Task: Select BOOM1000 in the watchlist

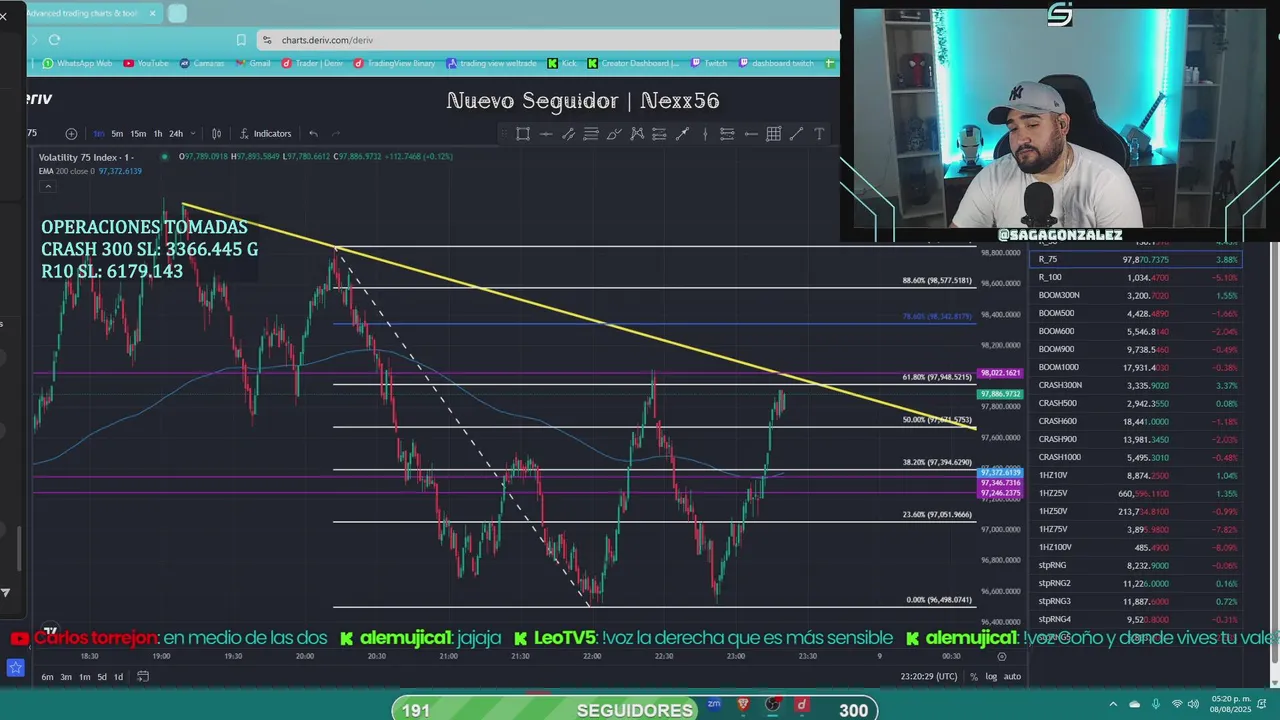Action: point(1137,367)
